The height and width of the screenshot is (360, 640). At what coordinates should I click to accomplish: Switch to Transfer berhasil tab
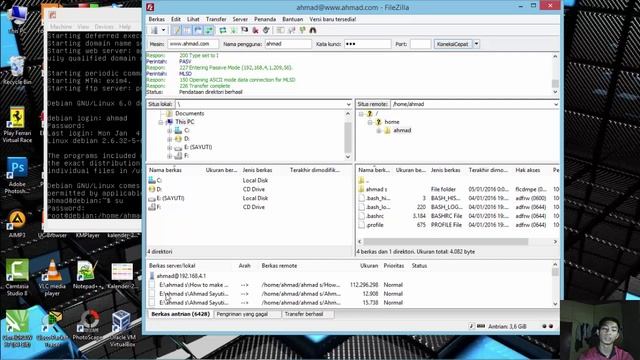click(307, 314)
